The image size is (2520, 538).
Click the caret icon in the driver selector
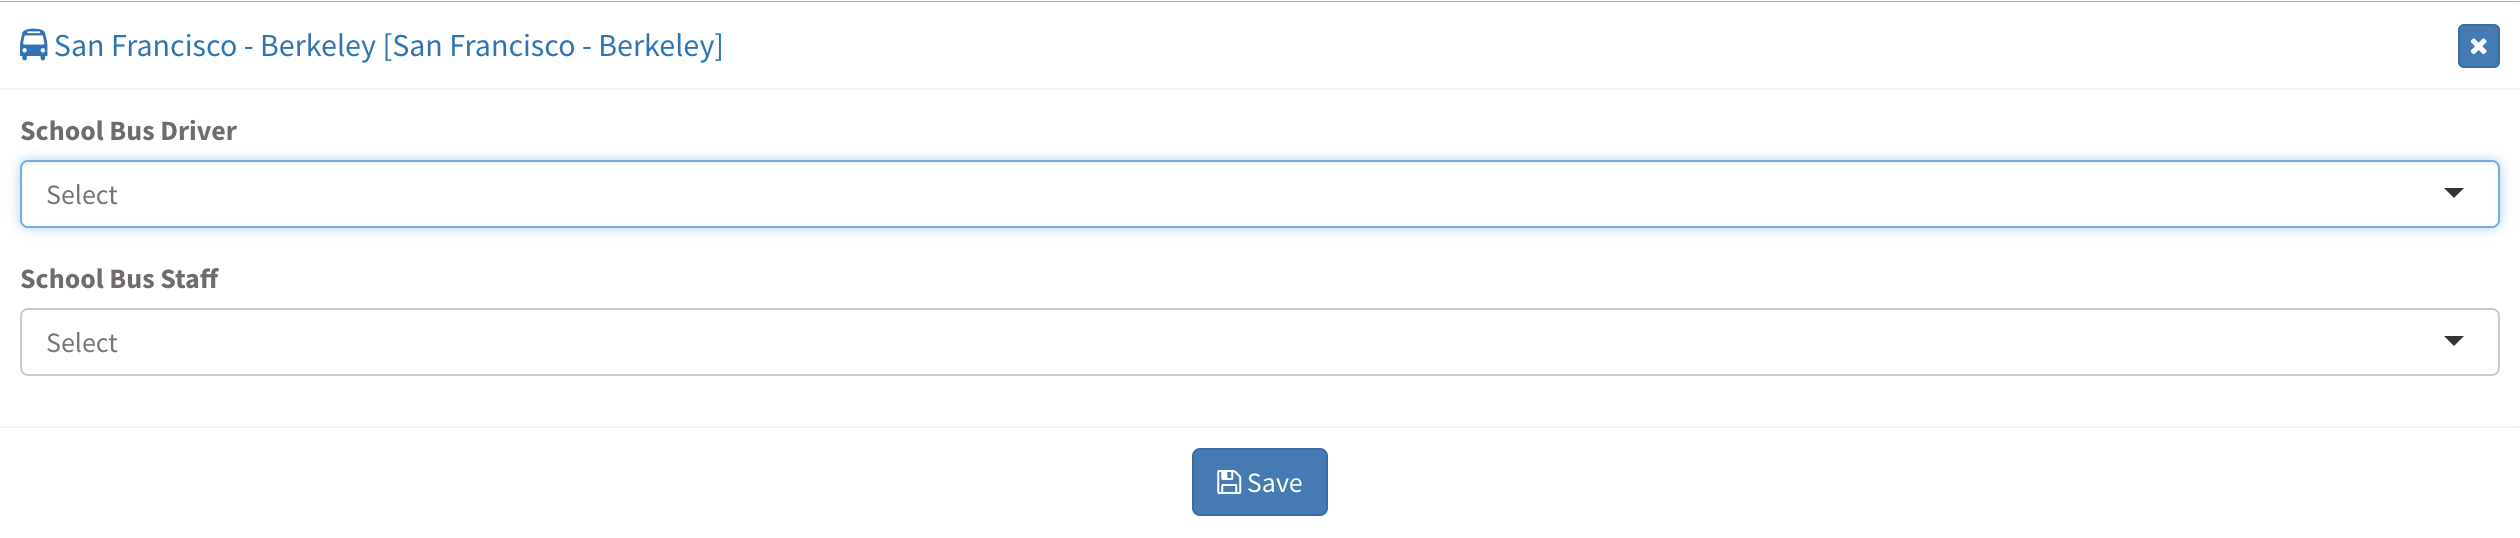pyautogui.click(x=2453, y=193)
